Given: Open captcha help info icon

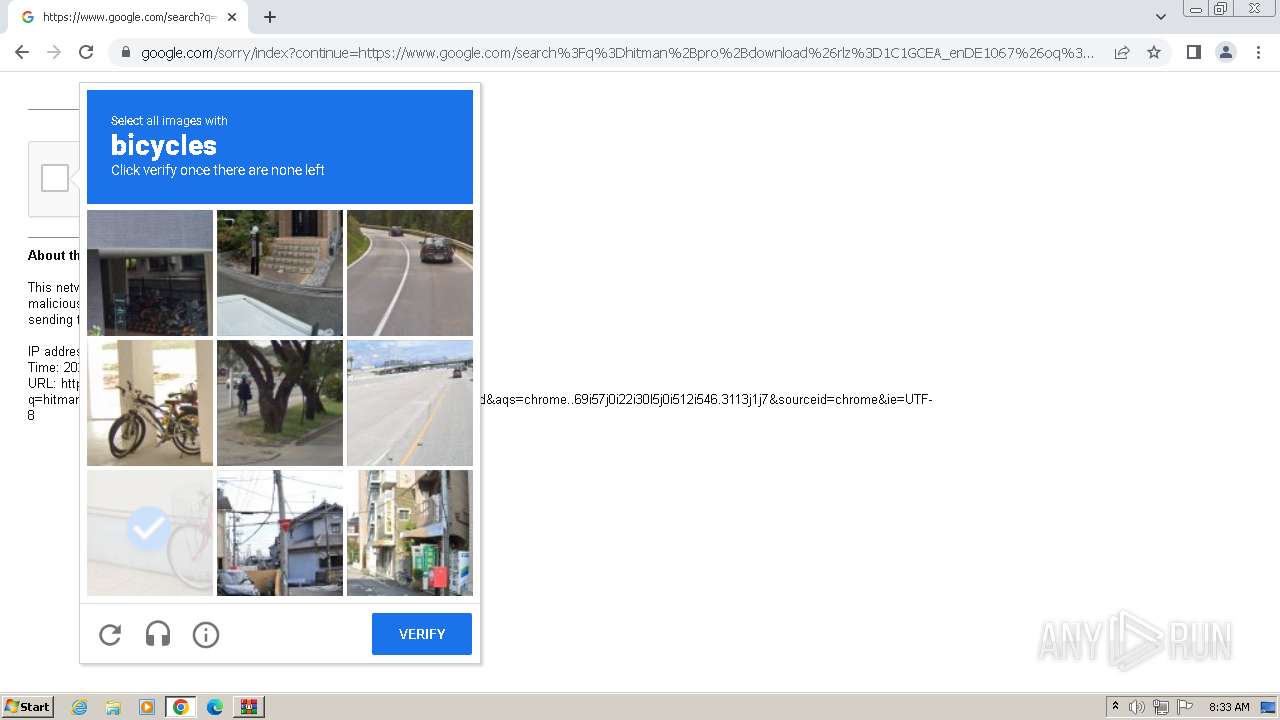Looking at the screenshot, I should (206, 634).
